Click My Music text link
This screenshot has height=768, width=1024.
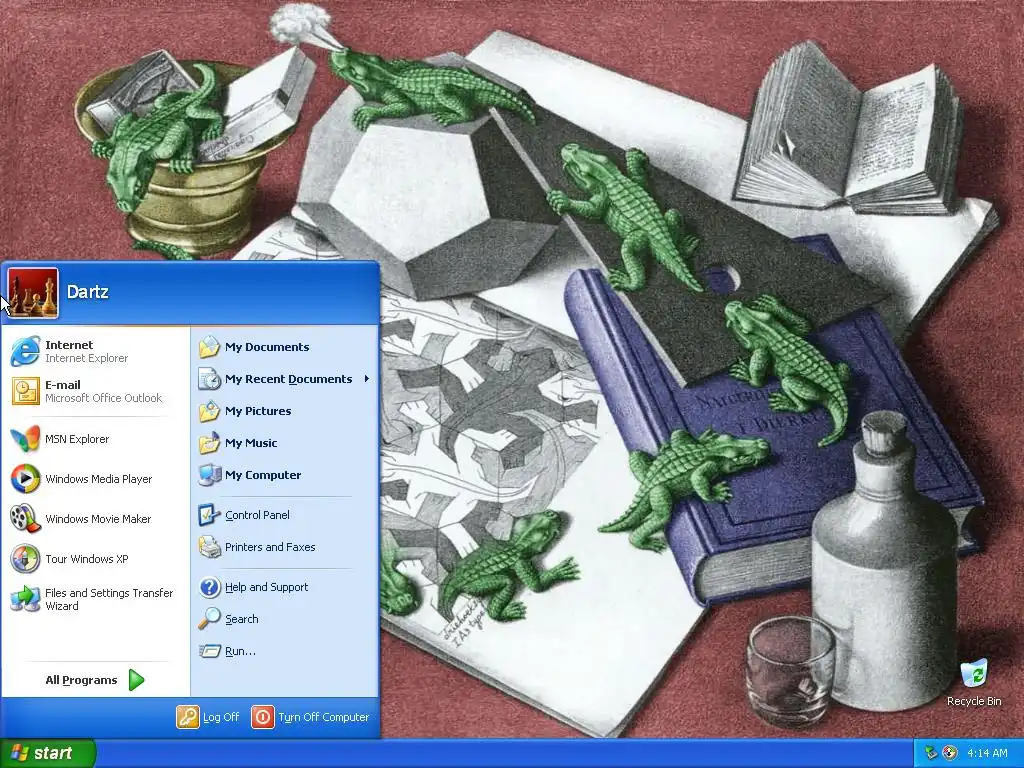coord(251,443)
